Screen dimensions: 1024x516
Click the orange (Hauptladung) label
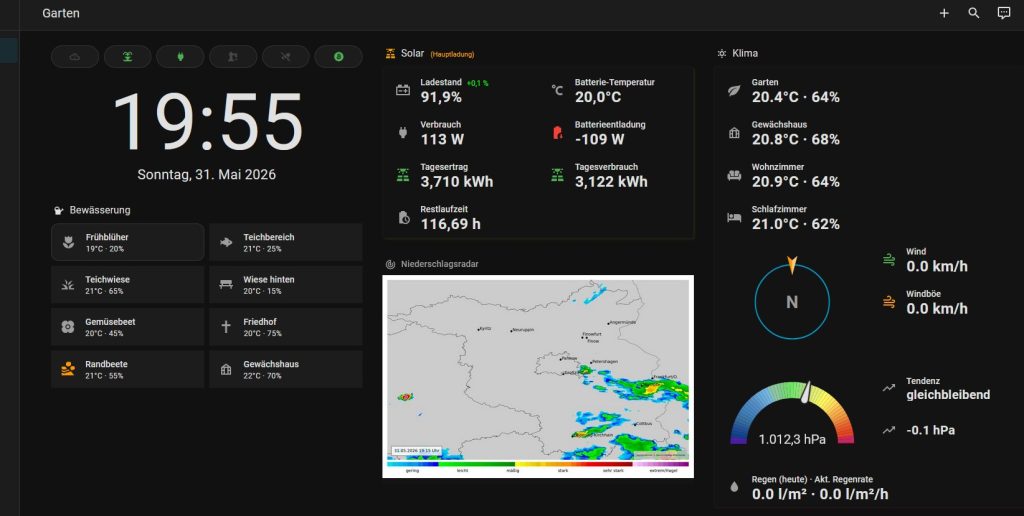[452, 54]
